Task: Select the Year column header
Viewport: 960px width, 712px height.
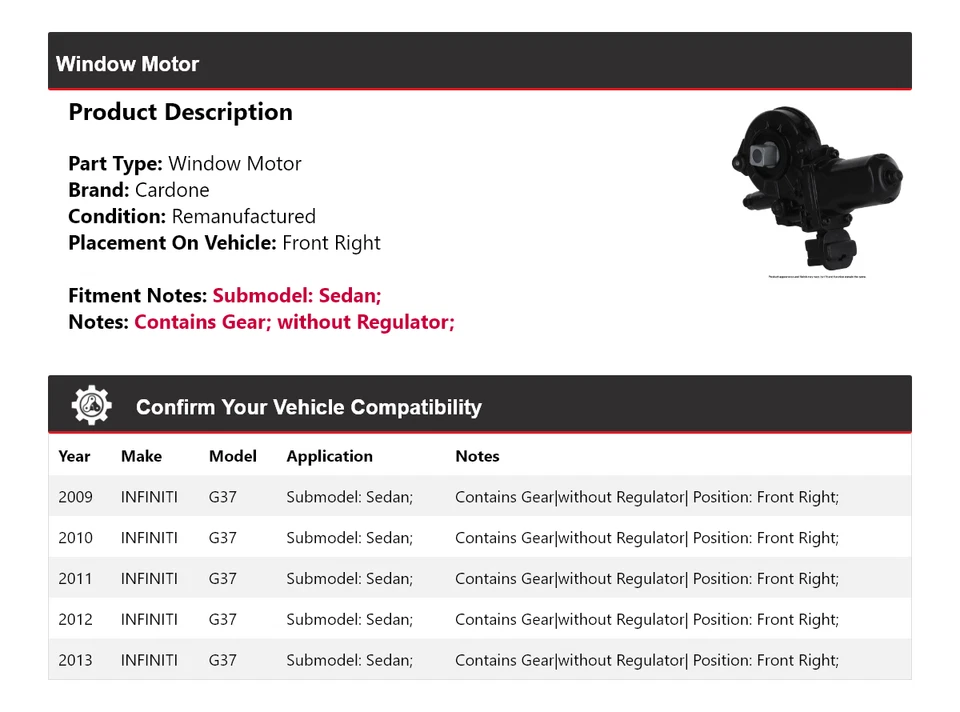Action: [x=74, y=456]
